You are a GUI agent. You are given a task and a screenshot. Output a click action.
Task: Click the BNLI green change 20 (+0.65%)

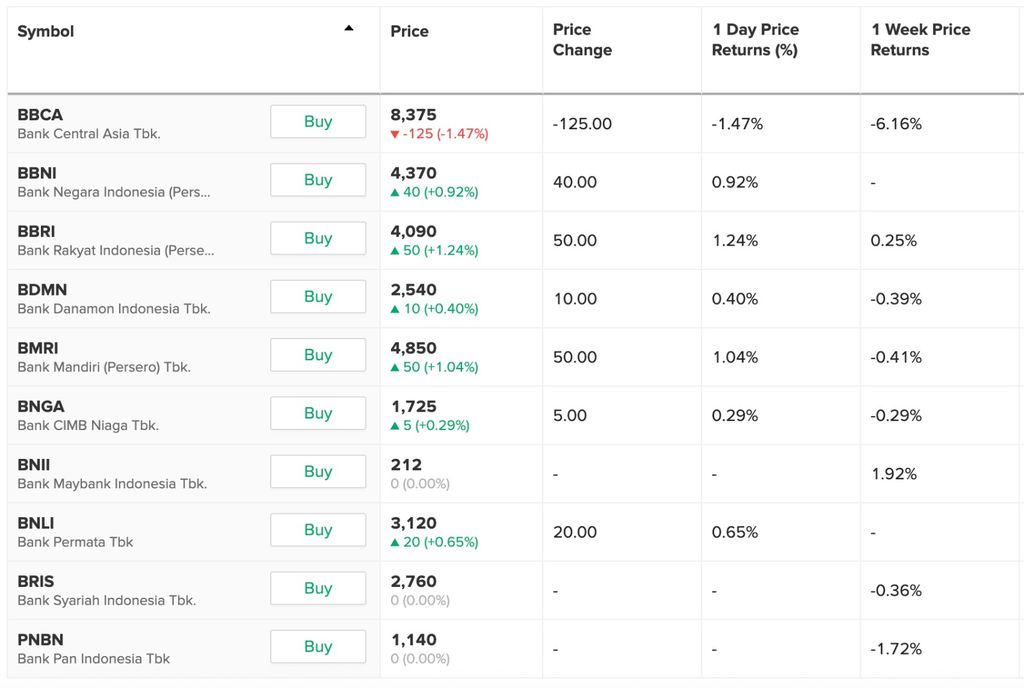click(x=434, y=542)
